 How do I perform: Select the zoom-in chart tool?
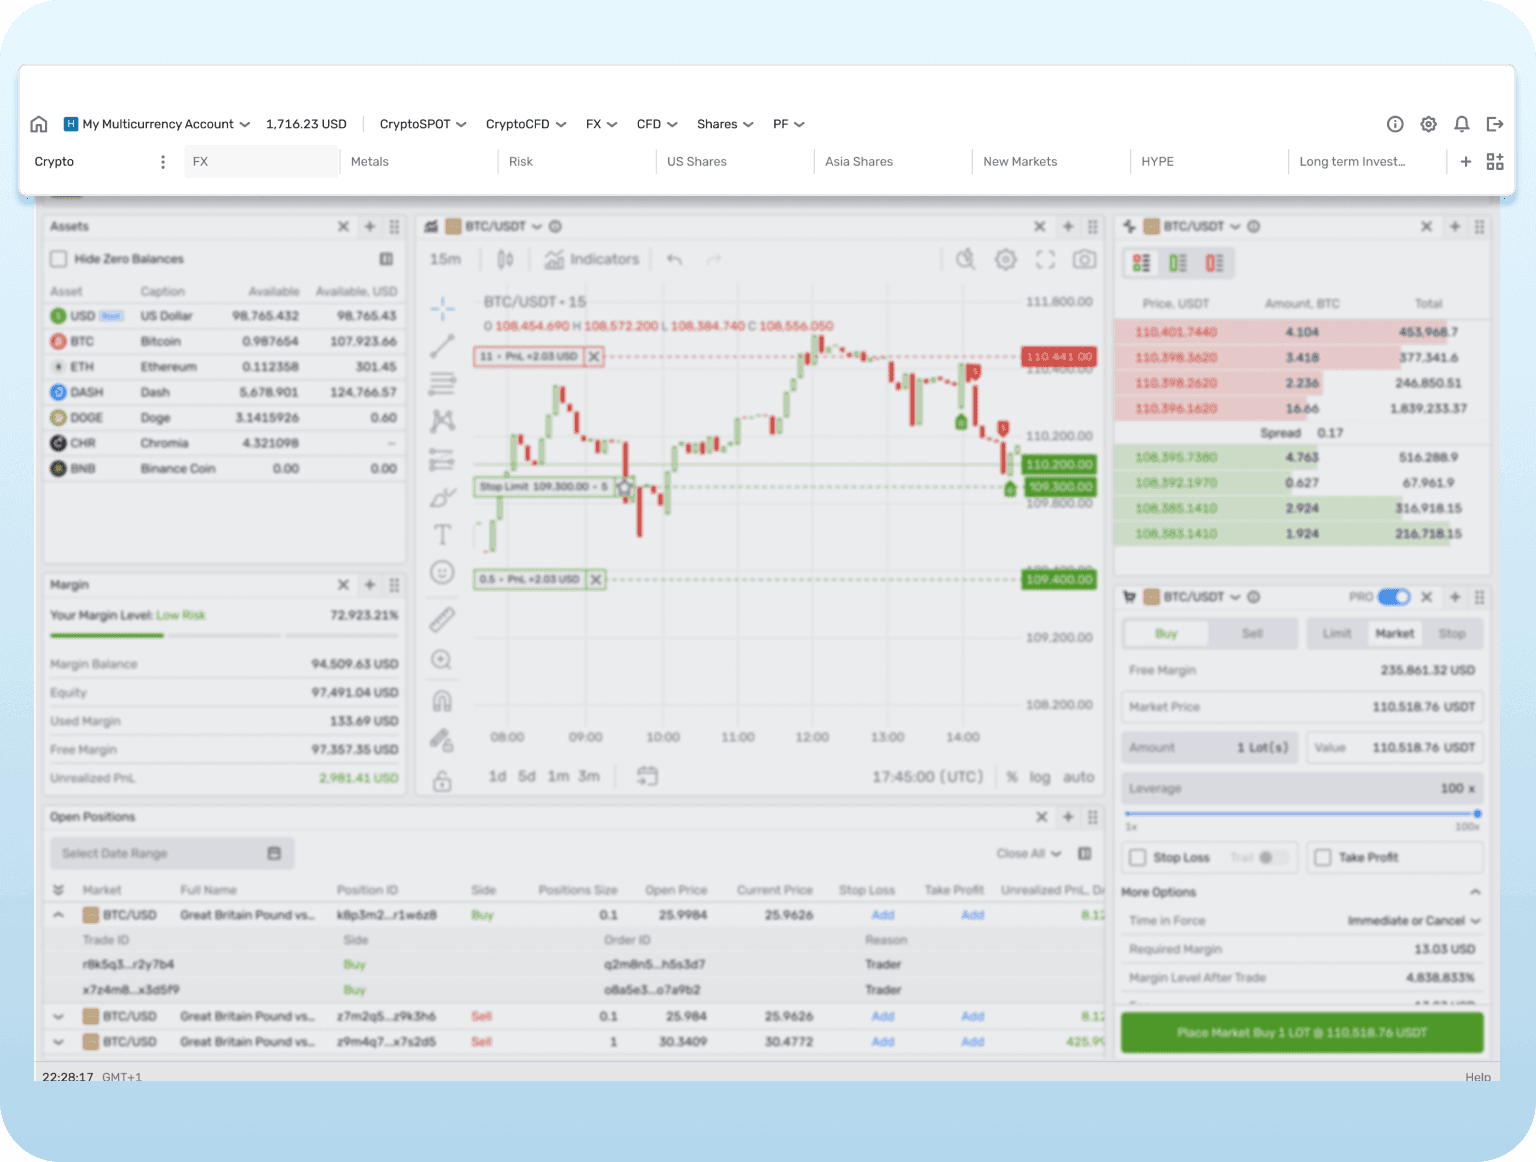(442, 660)
